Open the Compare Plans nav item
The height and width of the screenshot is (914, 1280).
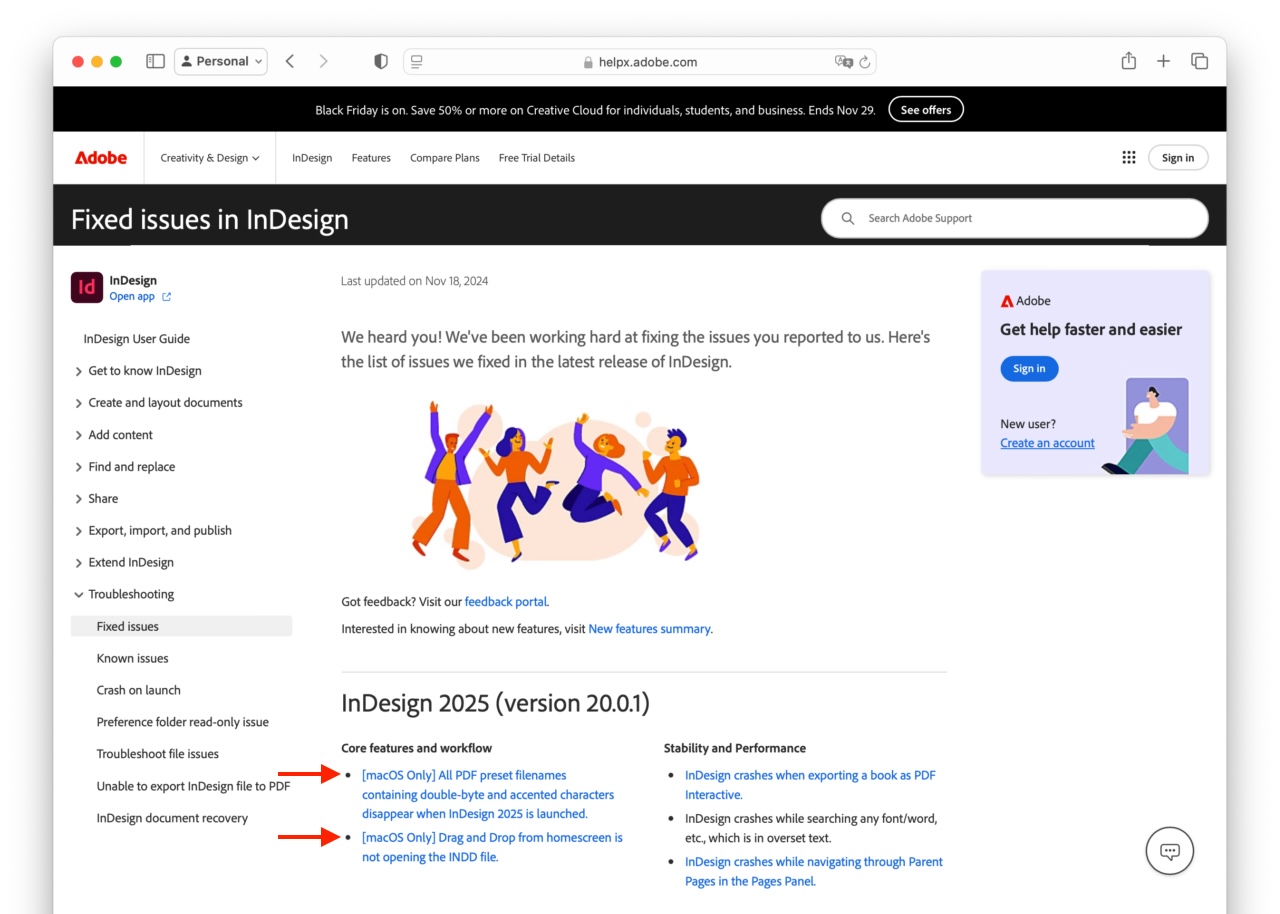(445, 158)
